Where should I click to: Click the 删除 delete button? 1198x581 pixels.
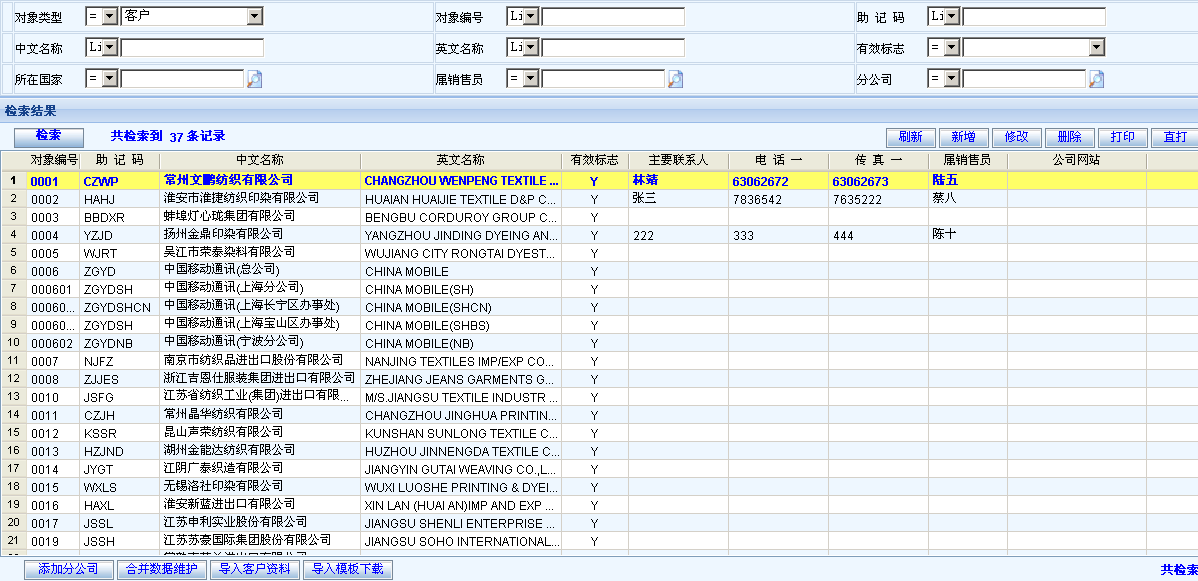[1069, 137]
